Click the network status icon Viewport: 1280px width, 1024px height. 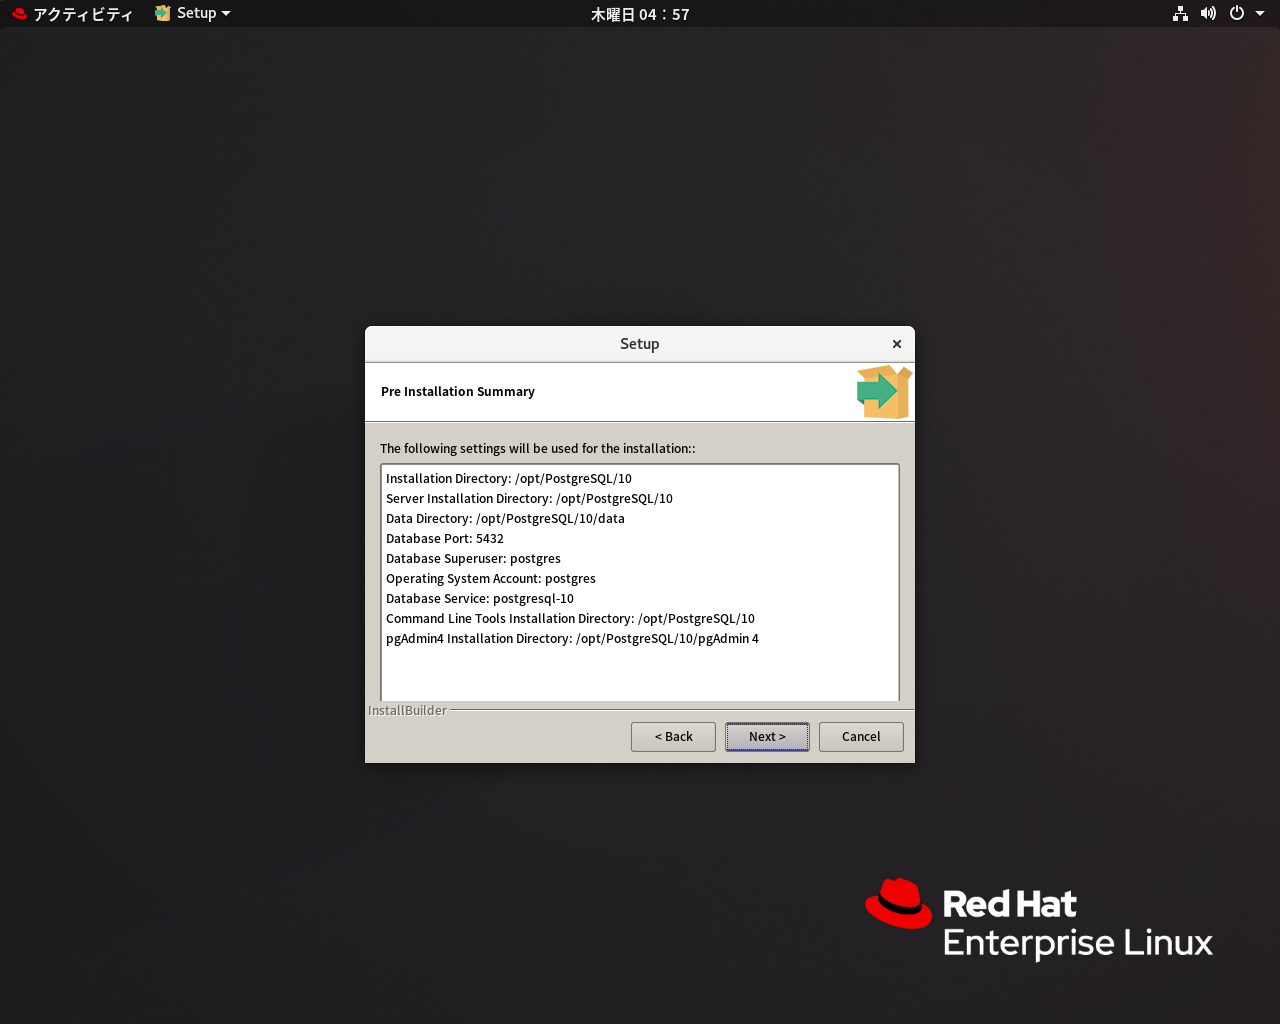[x=1180, y=14]
